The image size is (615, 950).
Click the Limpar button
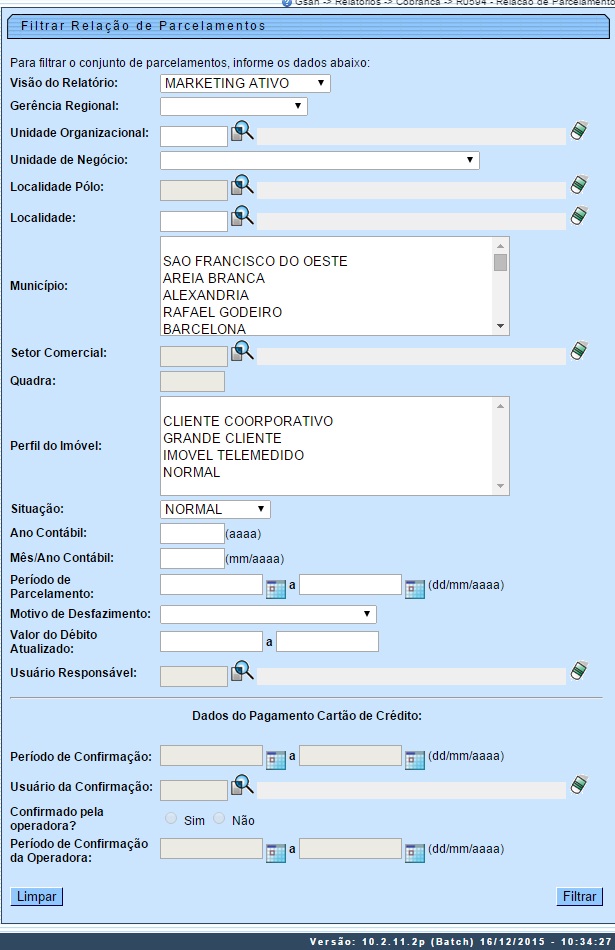pyautogui.click(x=36, y=896)
